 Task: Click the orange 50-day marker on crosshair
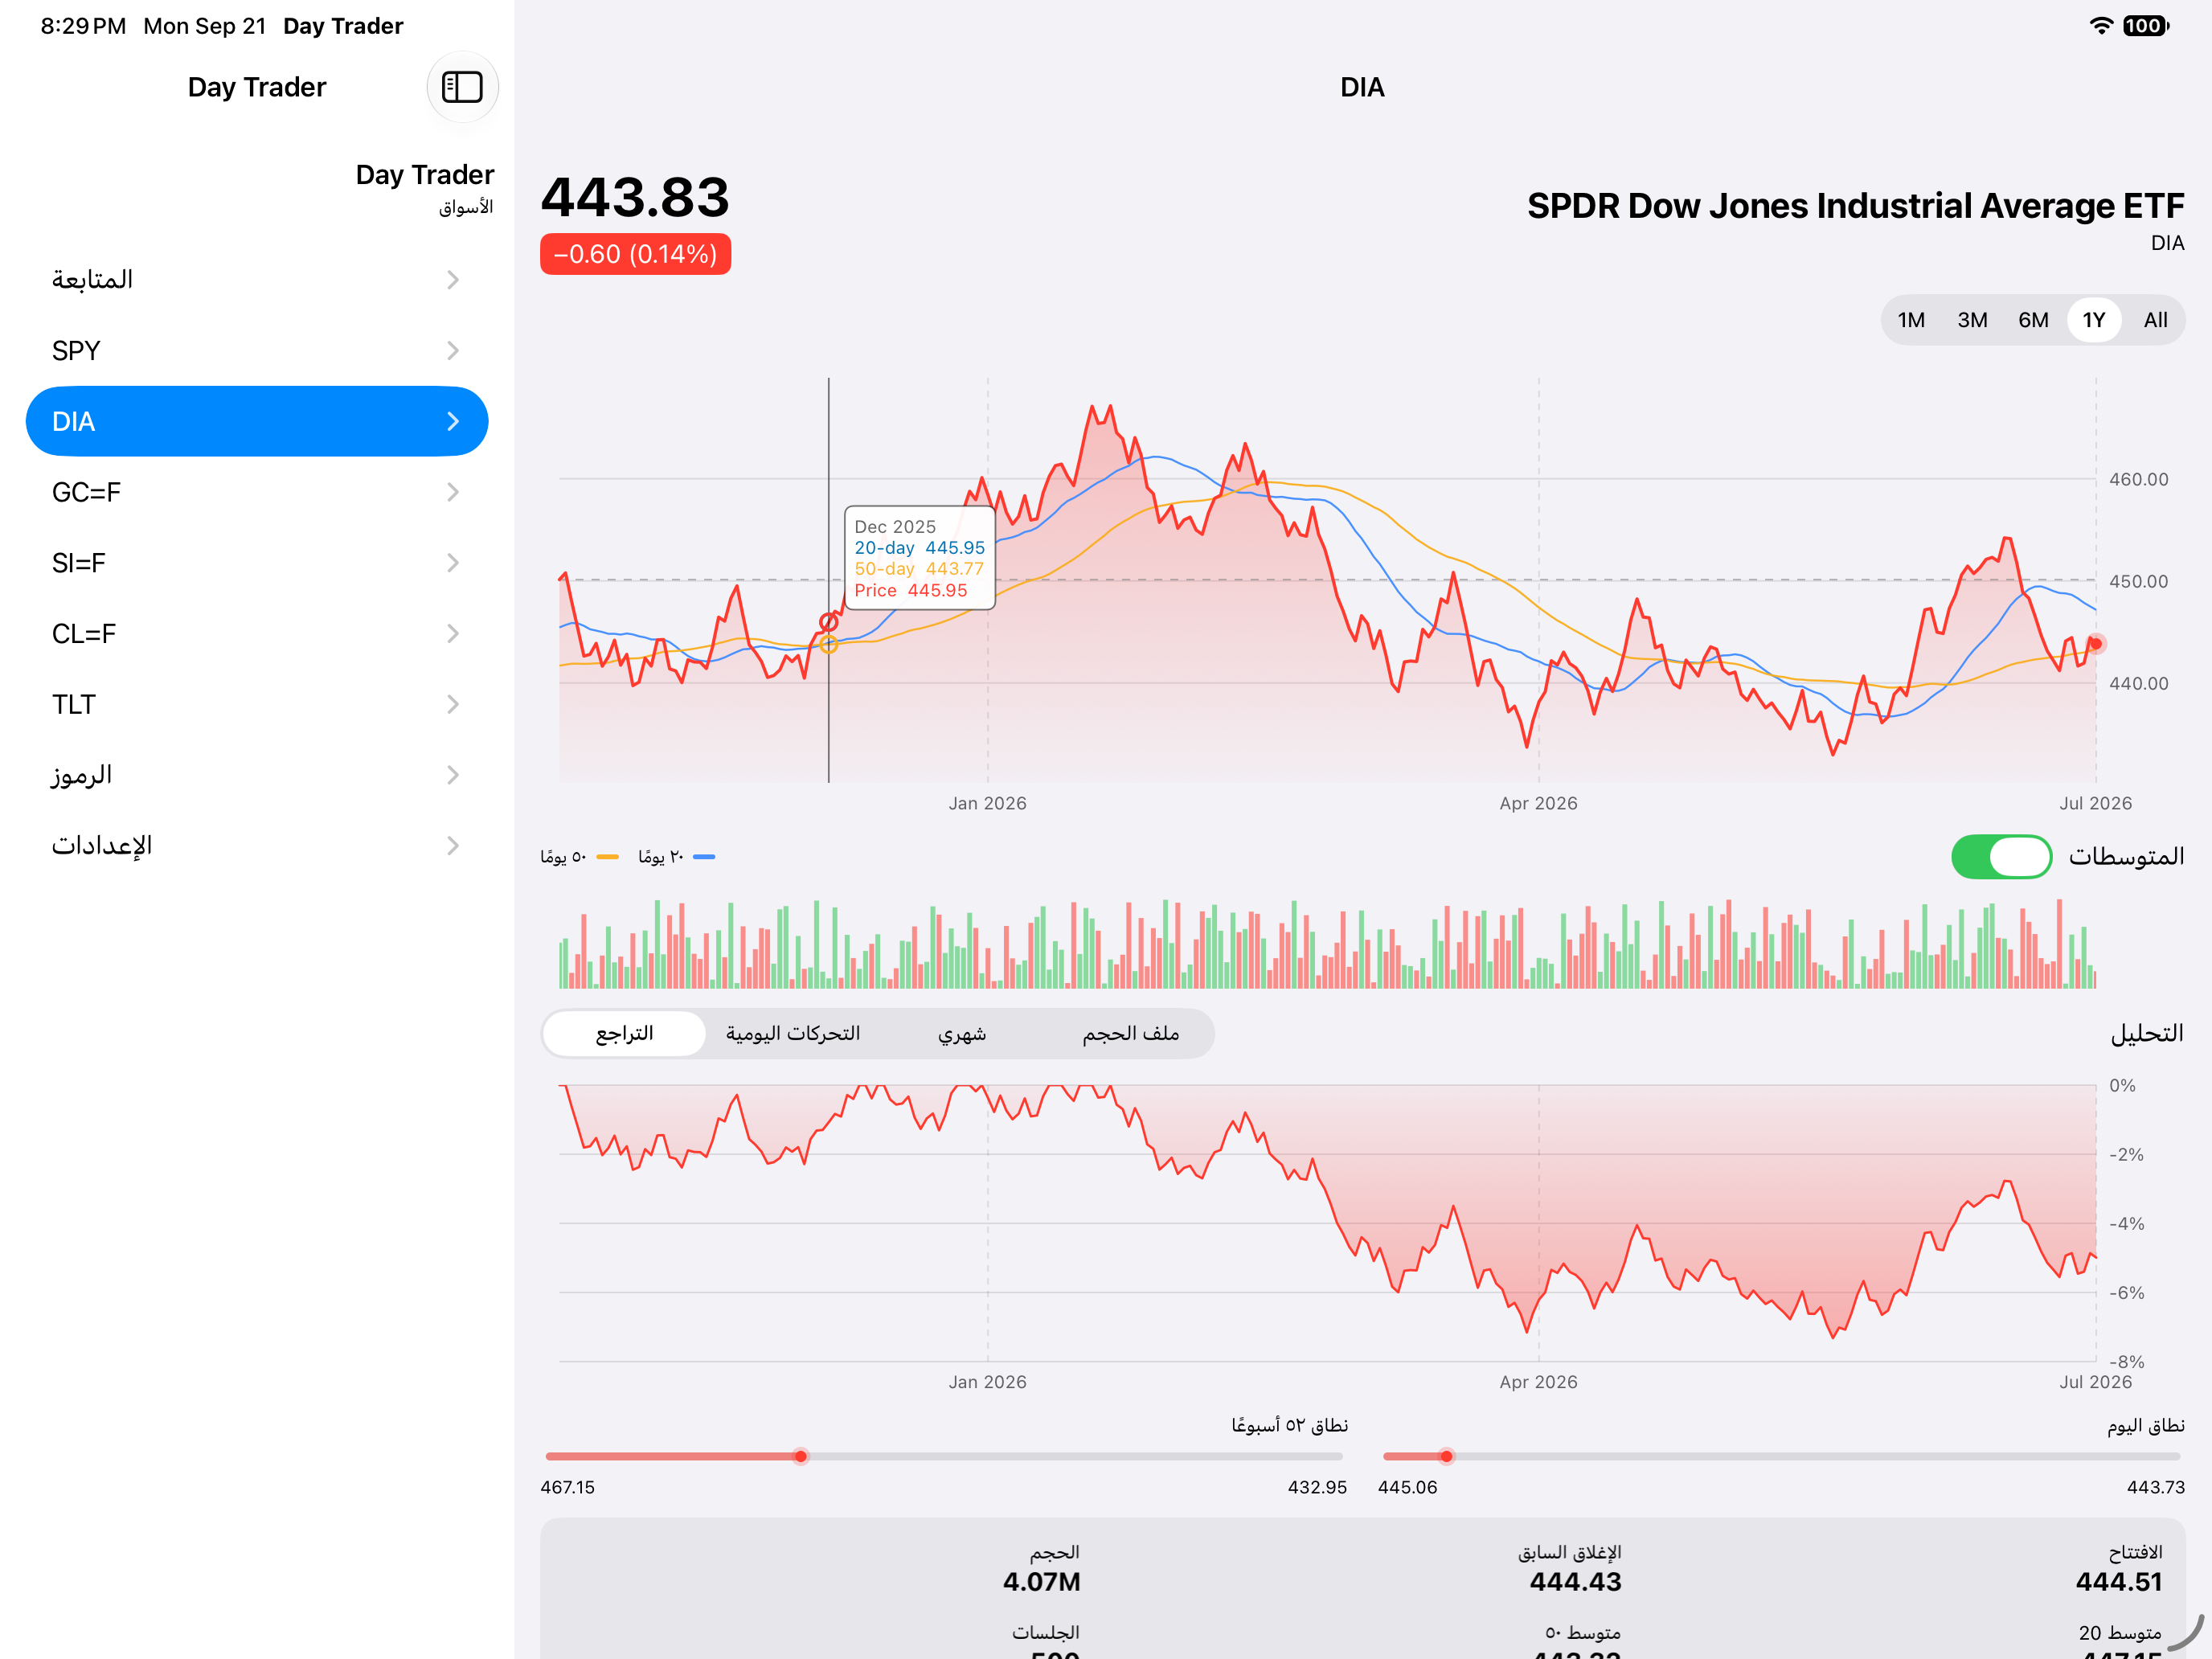pyautogui.click(x=829, y=645)
